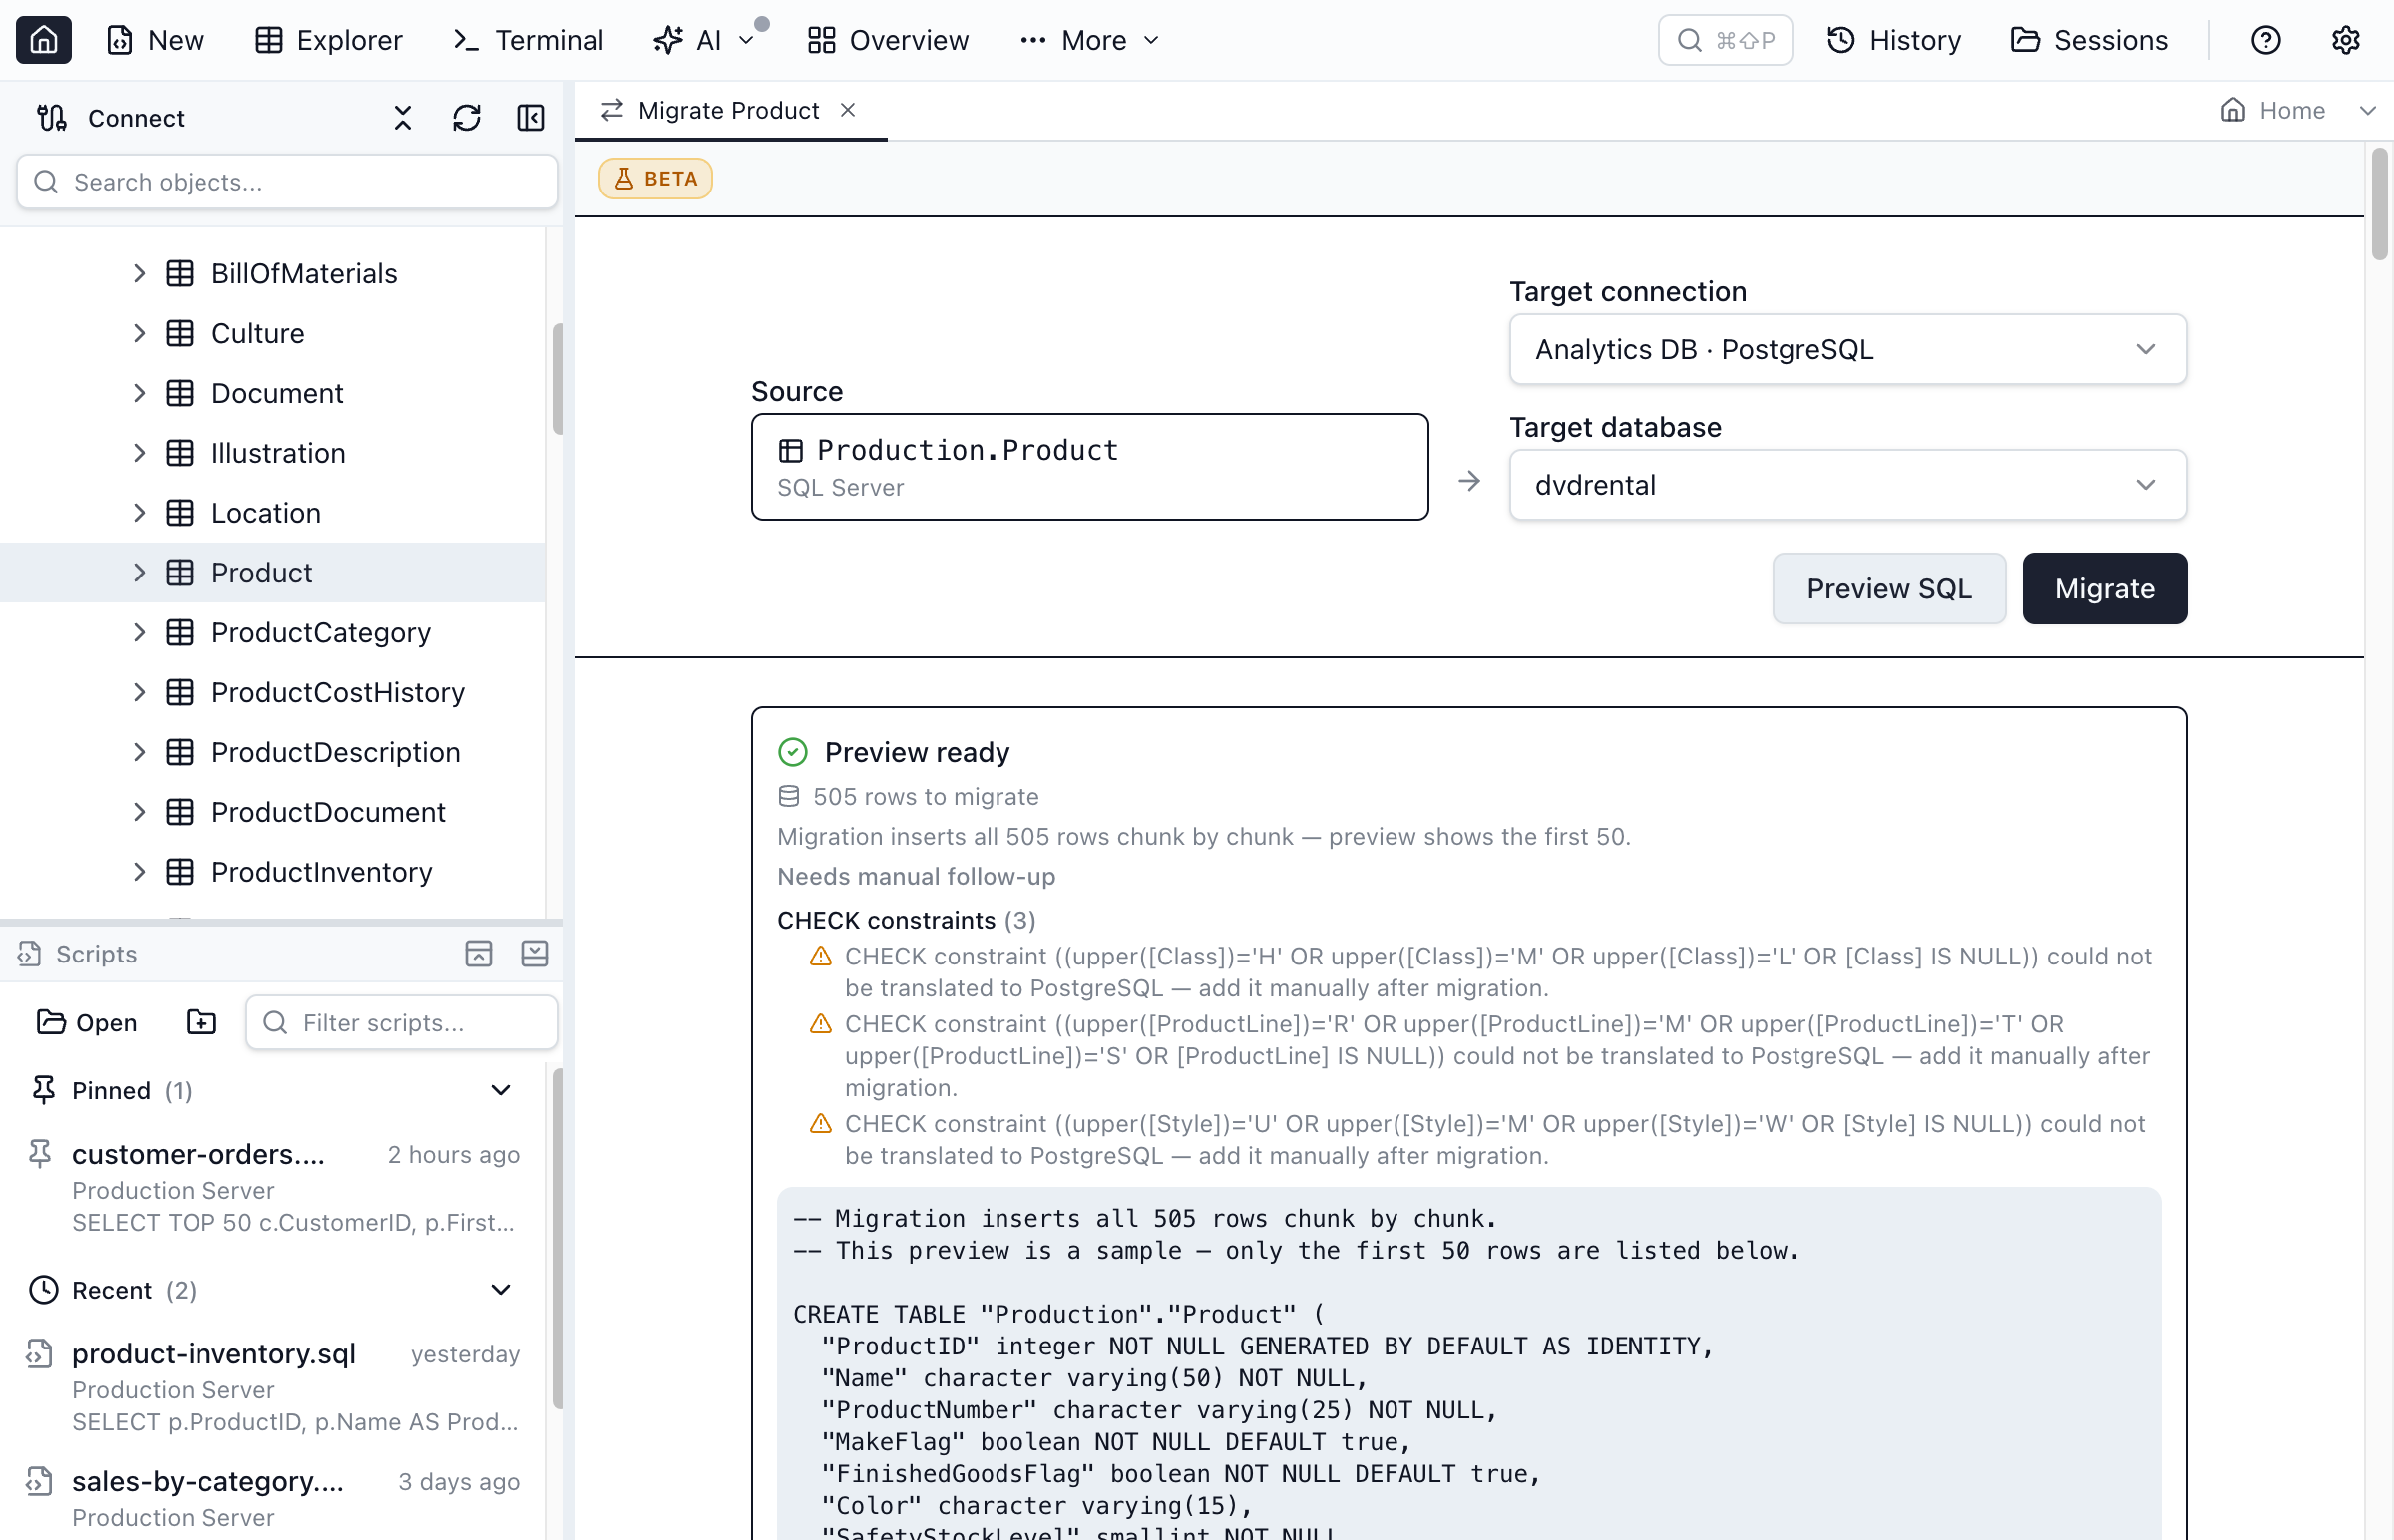Click the product-inventory.sql file icon
This screenshot has width=2394, height=1540.
point(40,1354)
